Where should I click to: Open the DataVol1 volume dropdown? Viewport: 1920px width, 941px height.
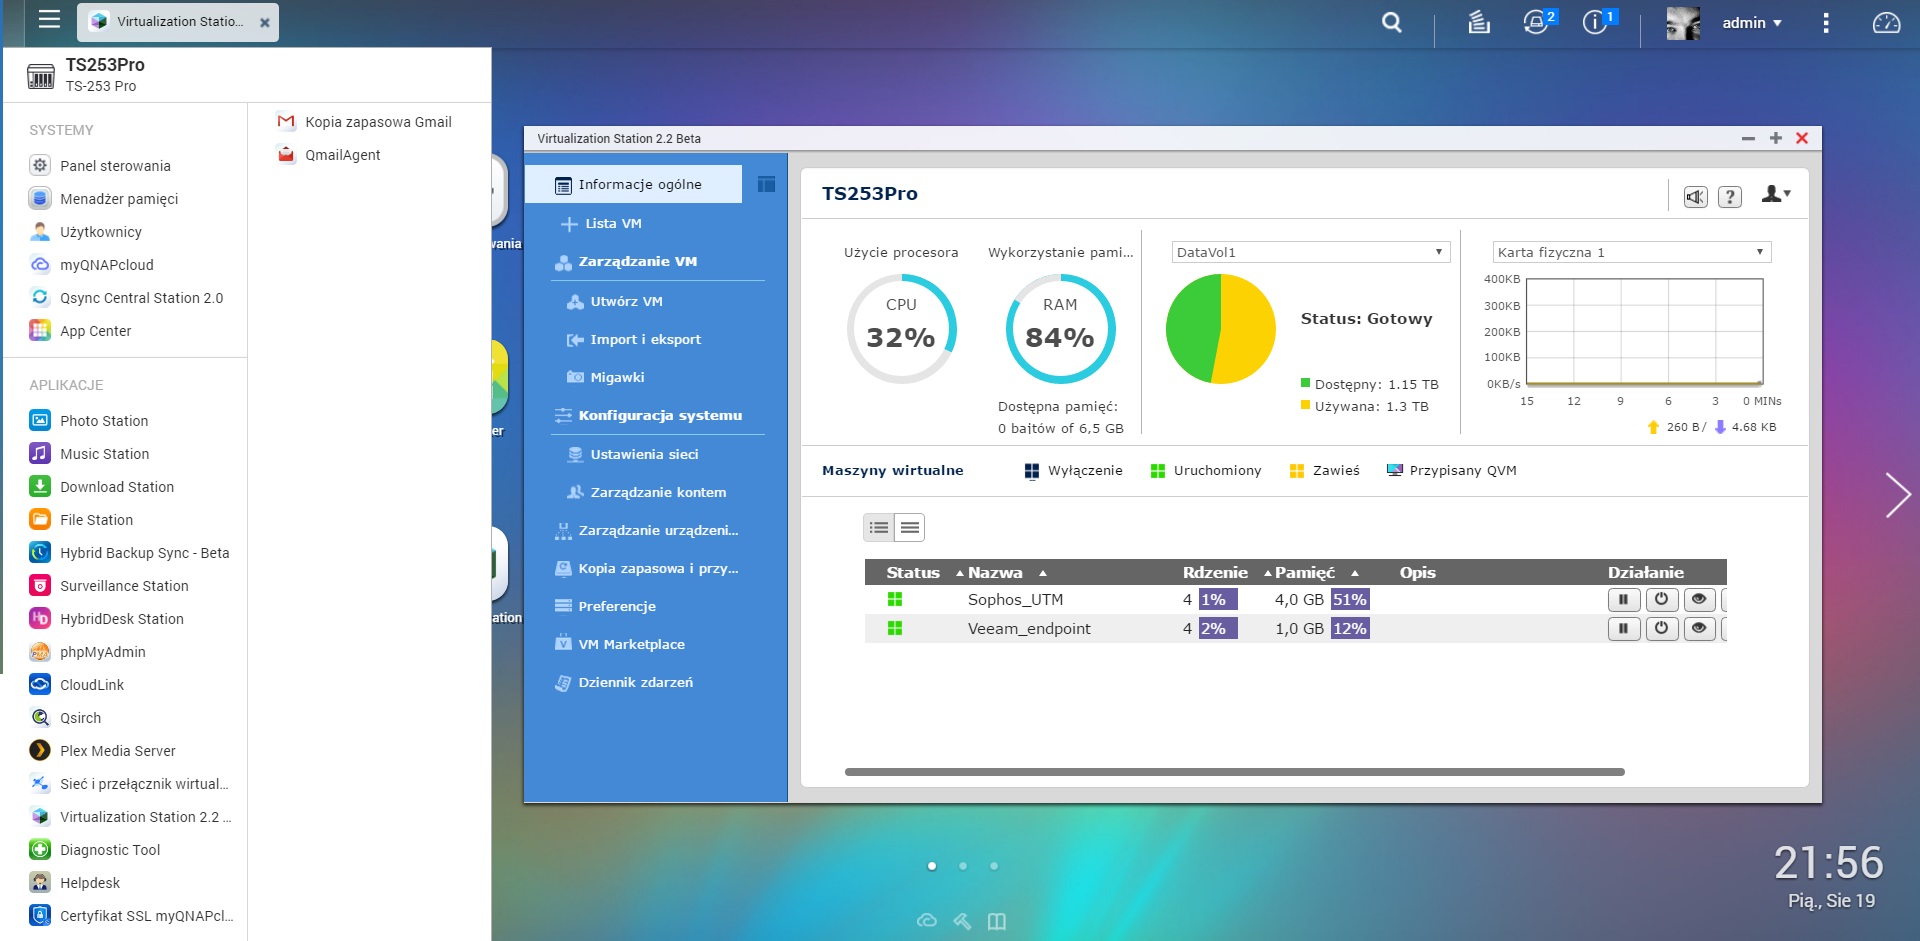click(x=1310, y=252)
